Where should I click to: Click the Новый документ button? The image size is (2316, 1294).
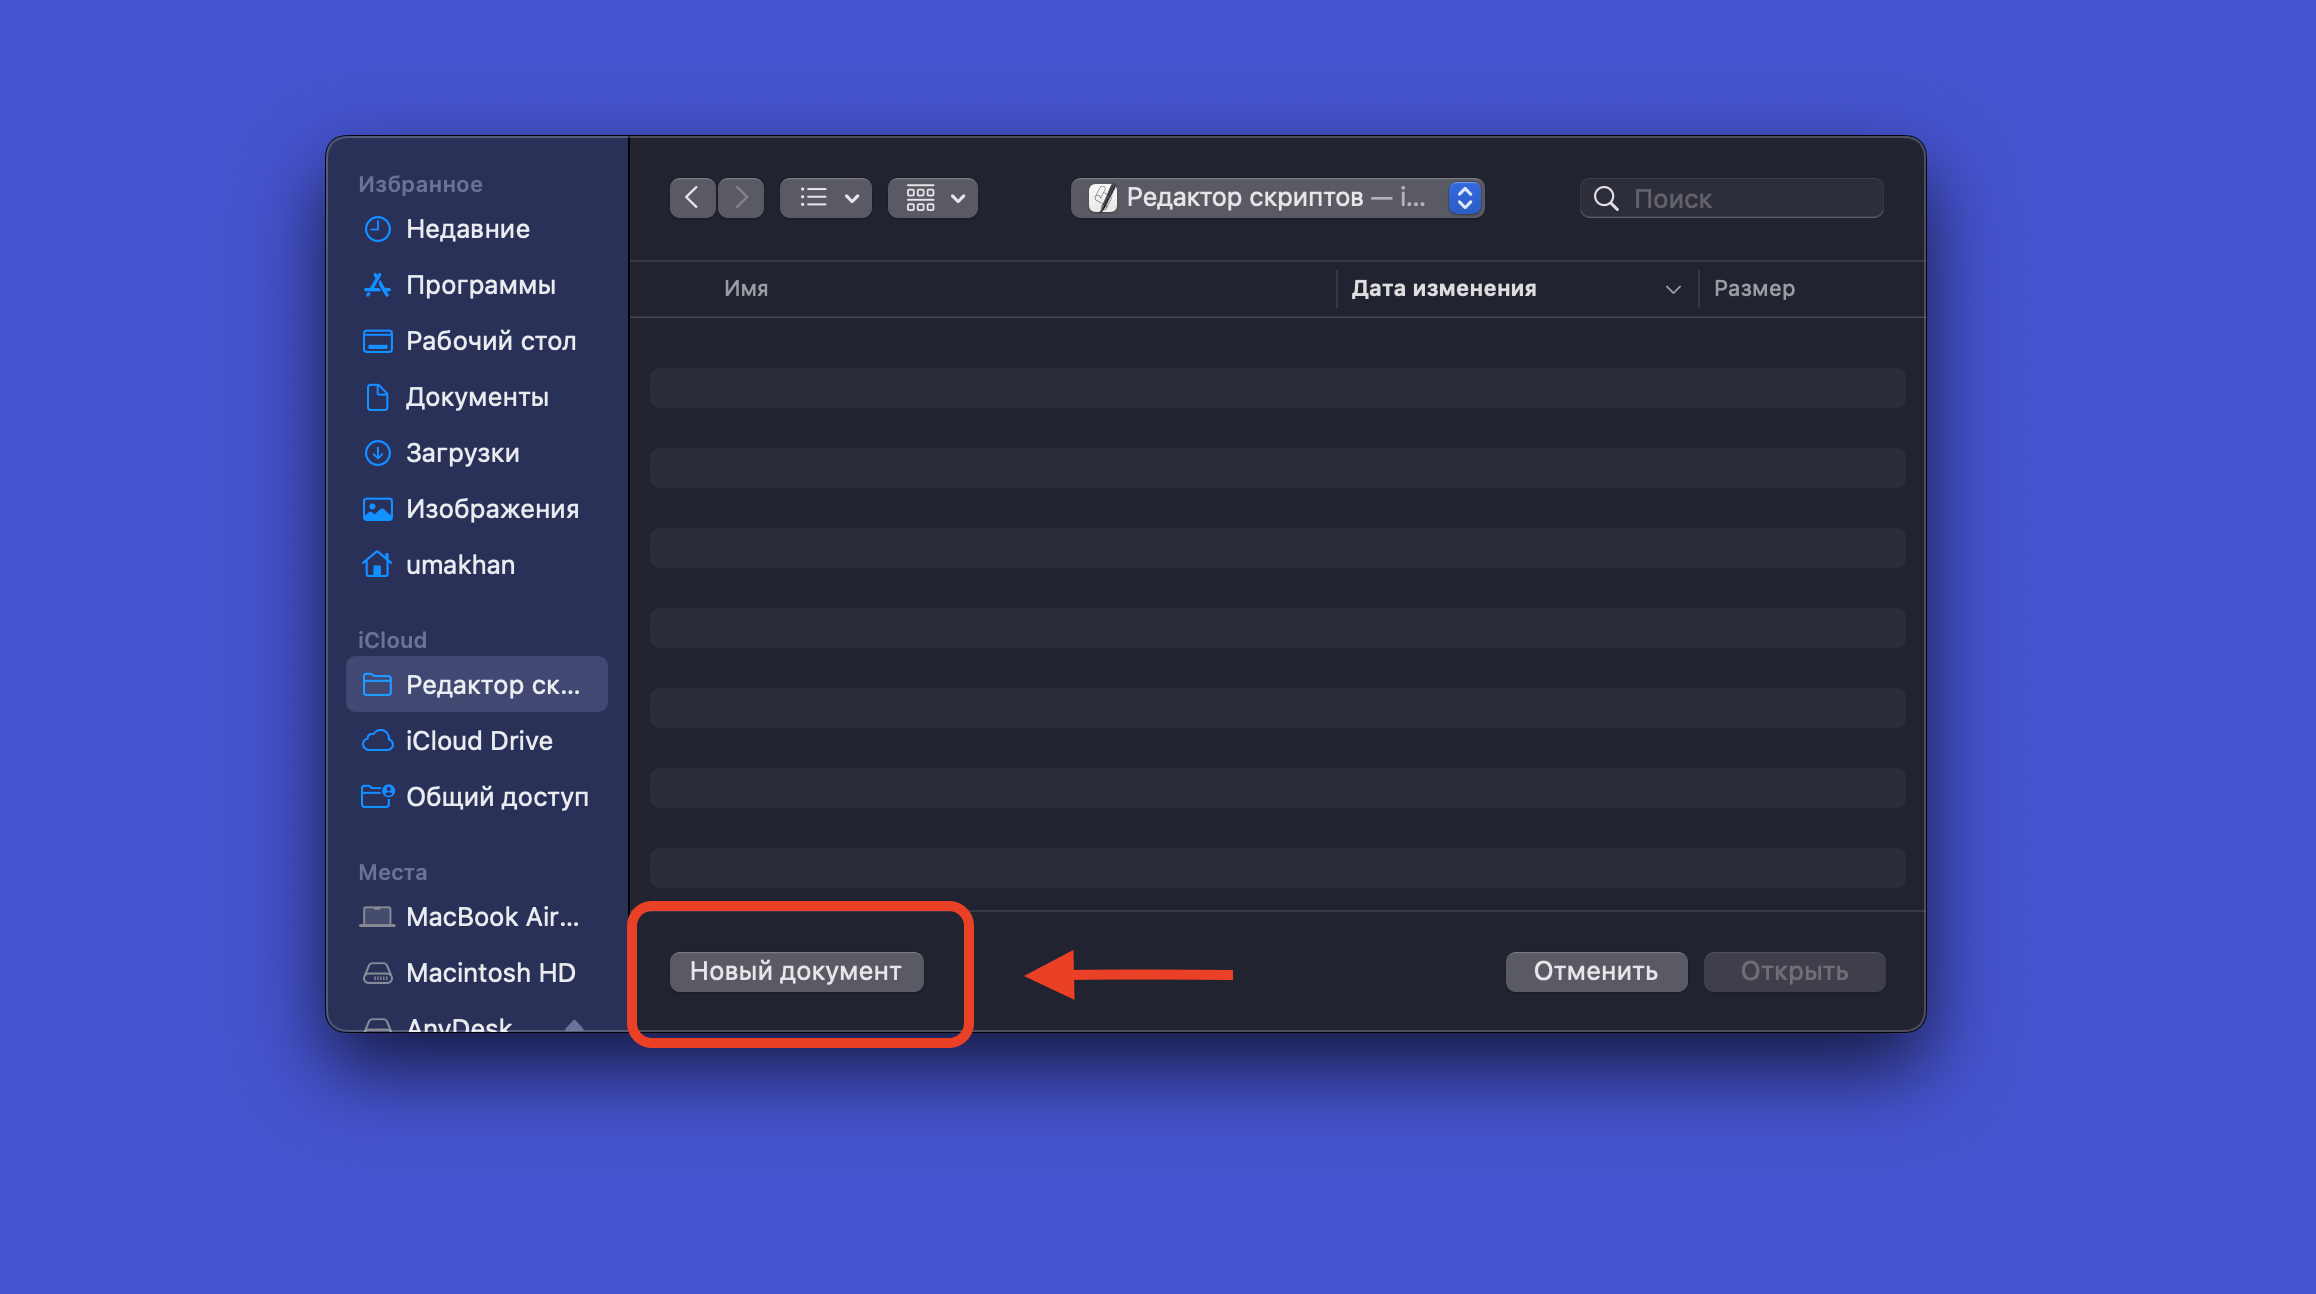796,972
